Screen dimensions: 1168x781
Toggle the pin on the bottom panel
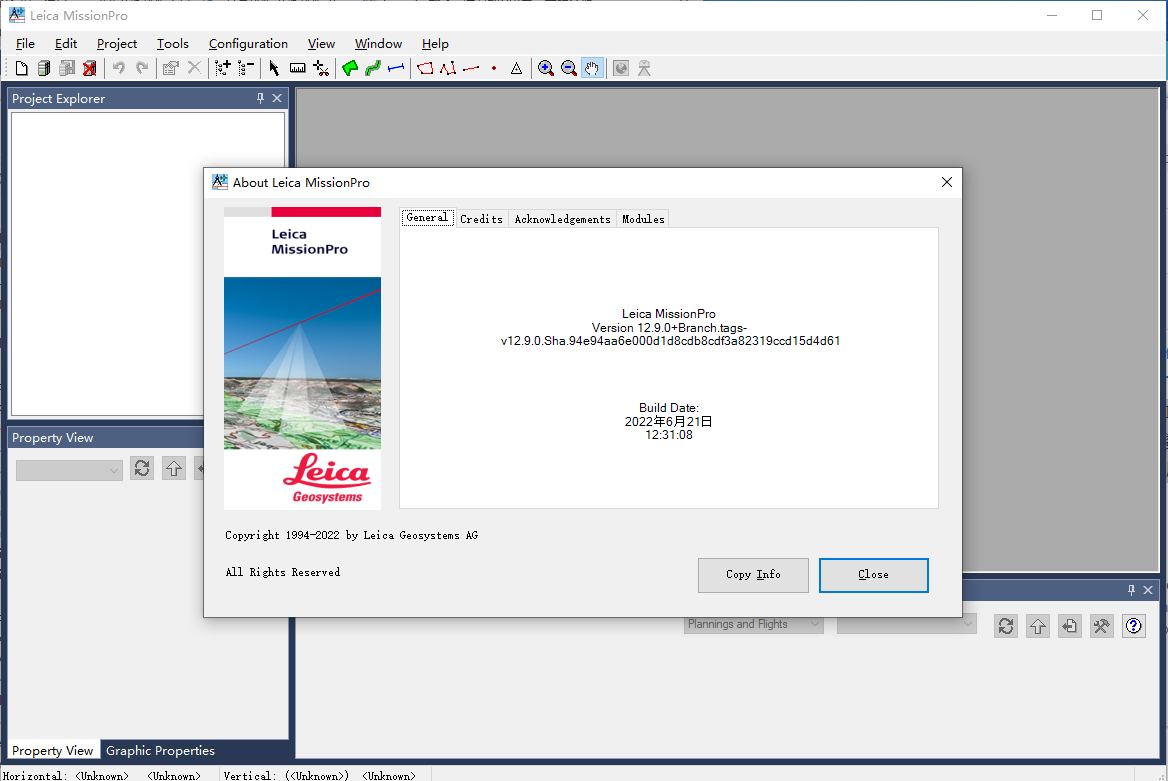1133,590
